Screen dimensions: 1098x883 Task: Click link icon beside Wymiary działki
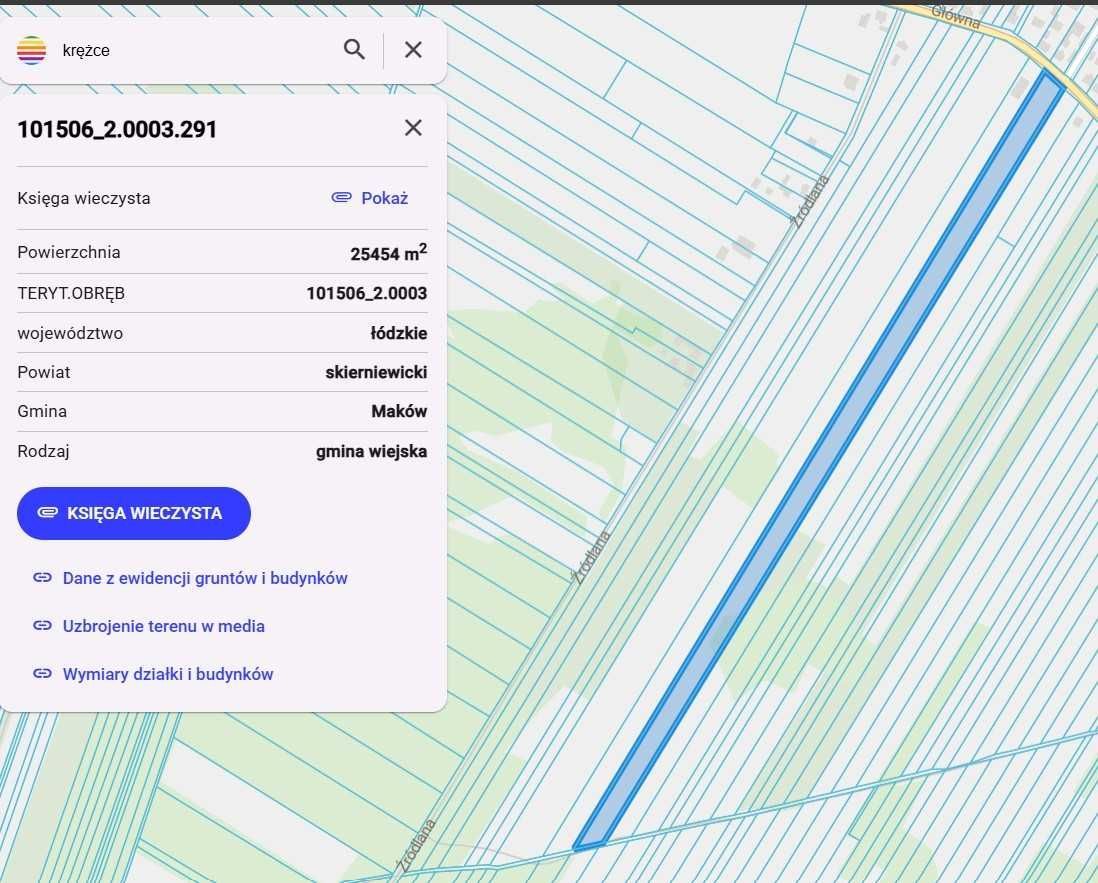(42, 674)
